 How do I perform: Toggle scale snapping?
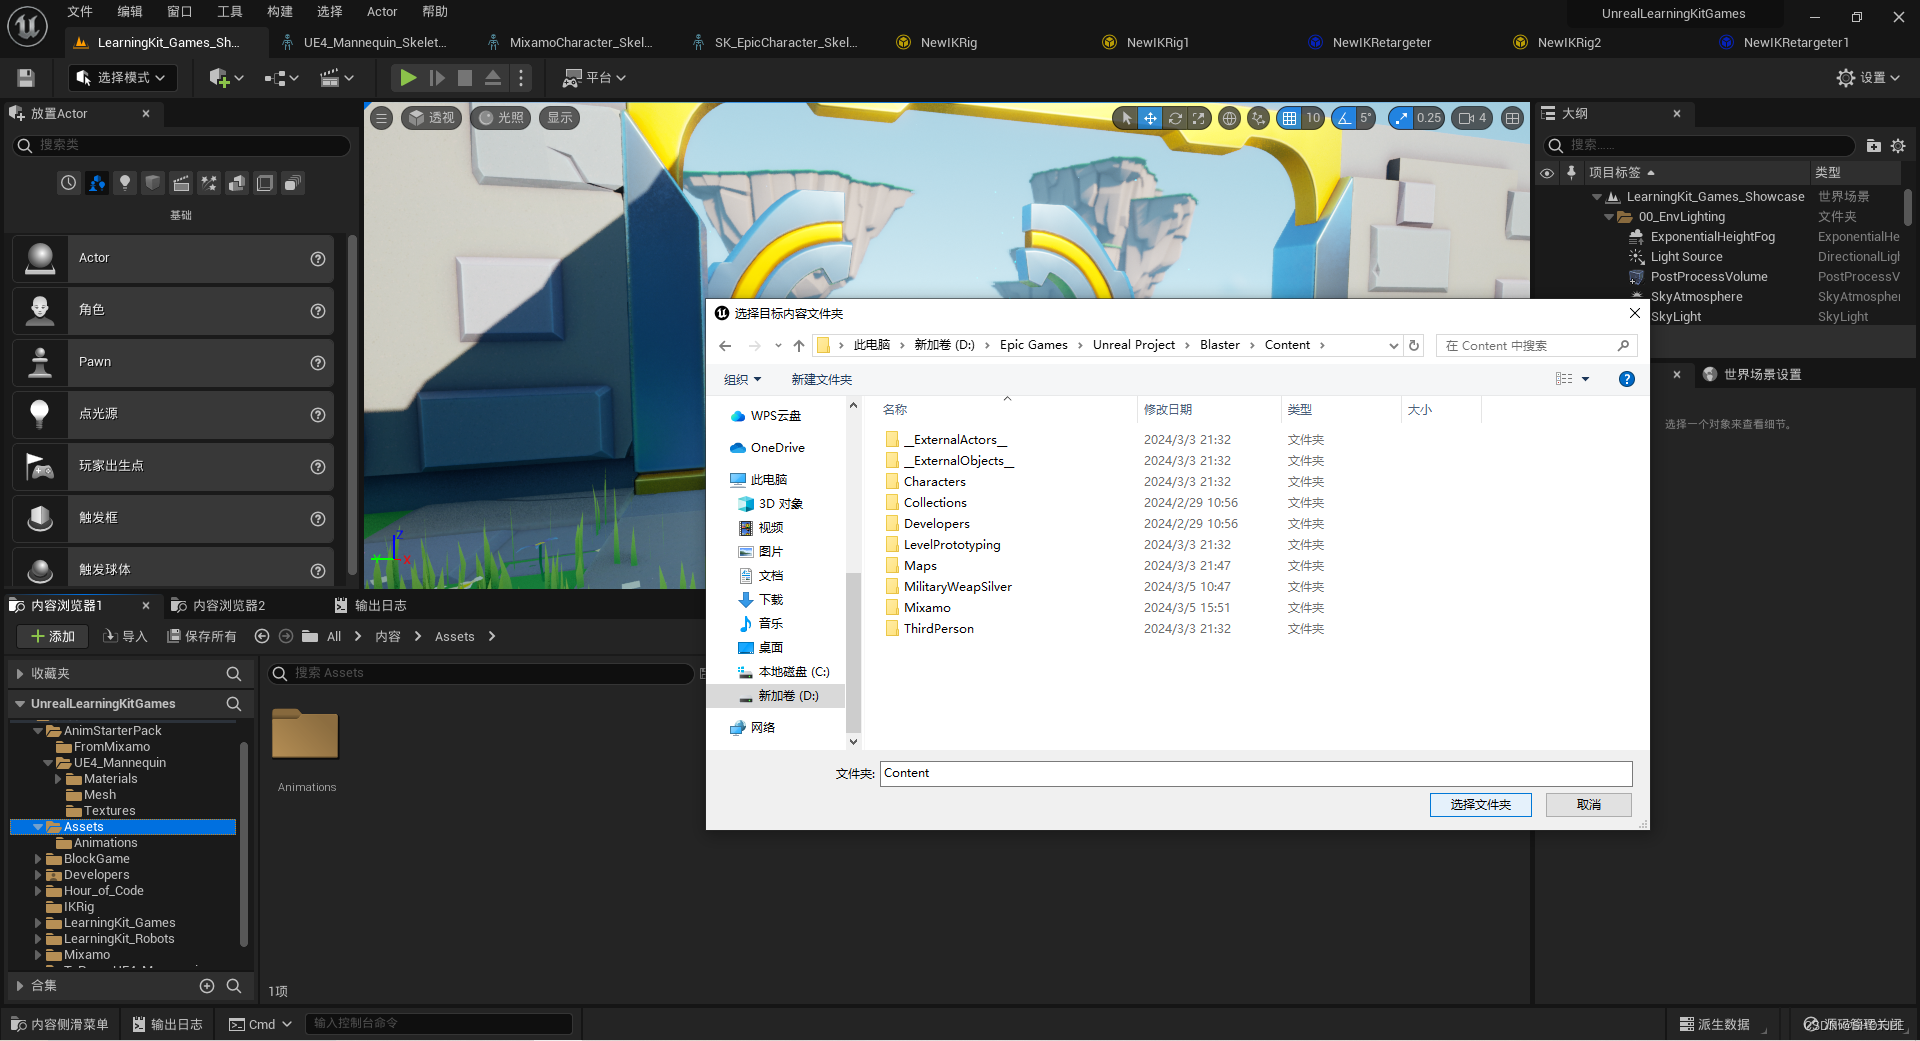pos(1401,118)
